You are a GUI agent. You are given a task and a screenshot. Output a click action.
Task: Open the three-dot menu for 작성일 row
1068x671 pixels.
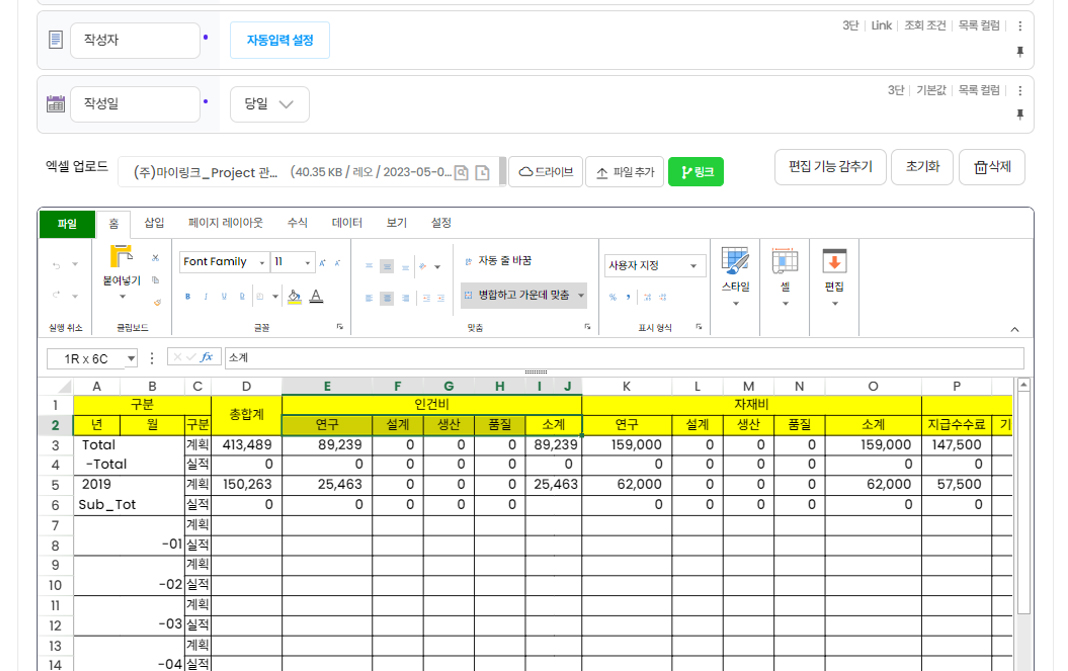click(1020, 90)
